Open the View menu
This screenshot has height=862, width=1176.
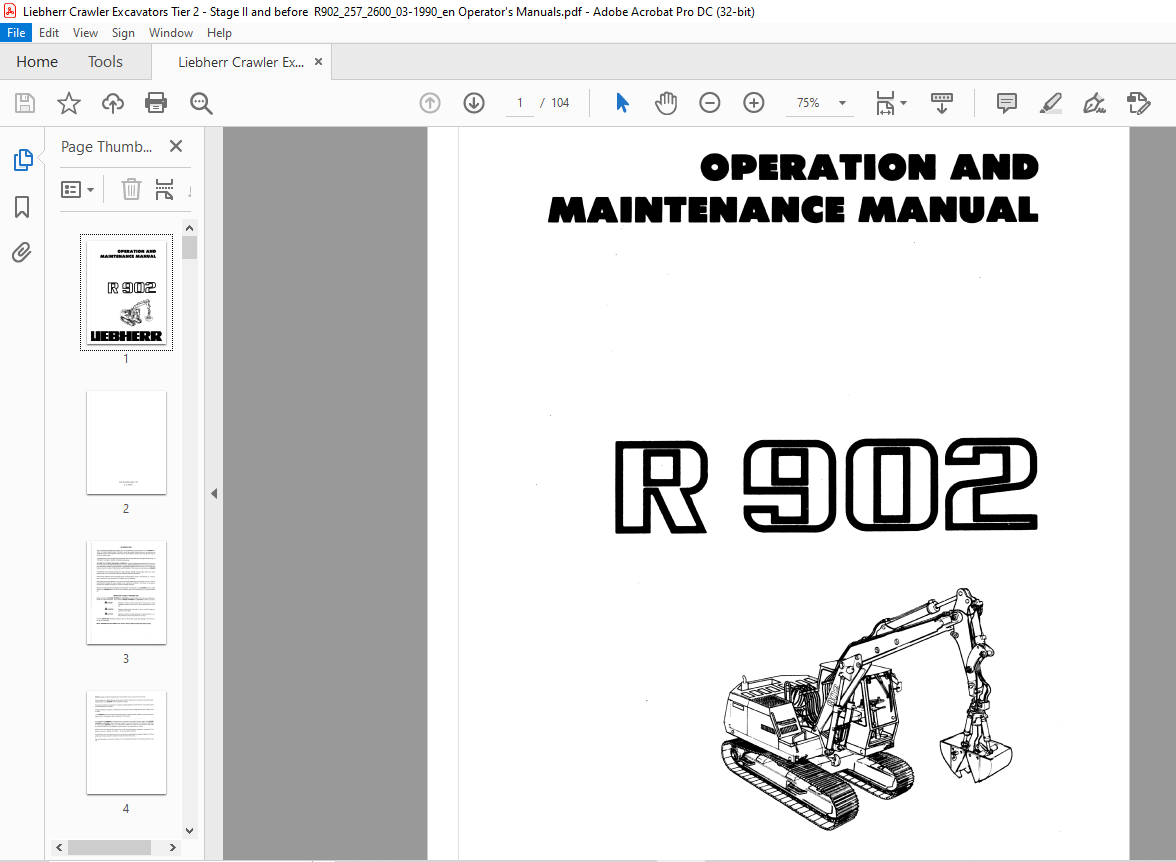click(x=86, y=32)
